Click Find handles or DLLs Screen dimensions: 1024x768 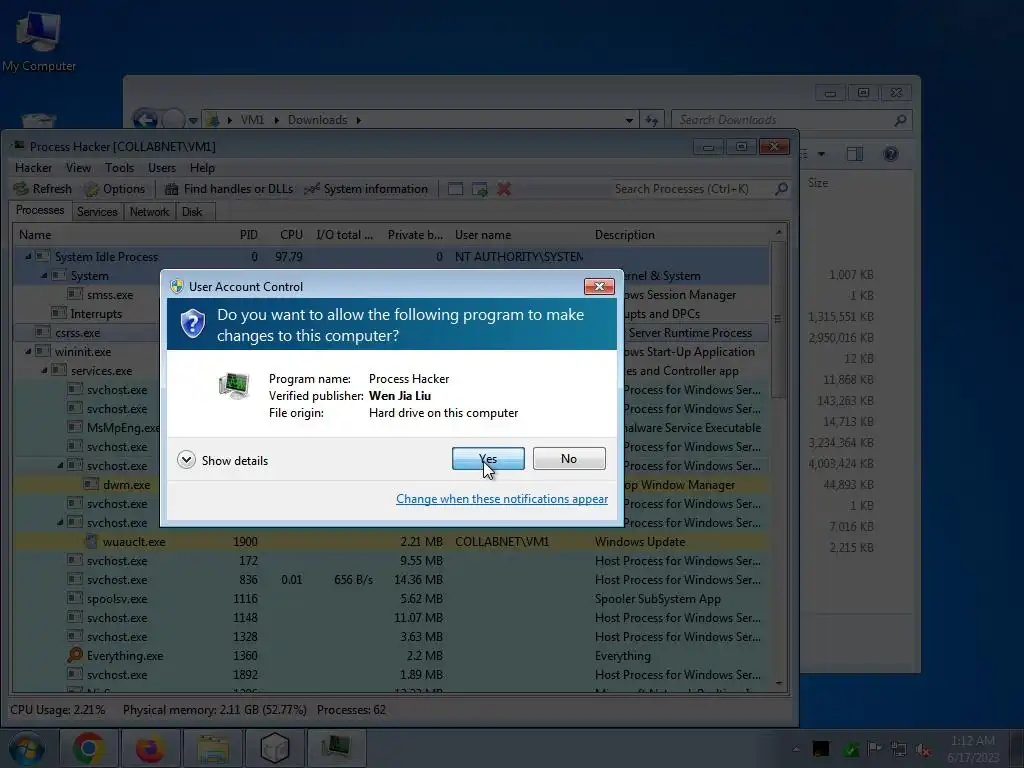pos(229,189)
